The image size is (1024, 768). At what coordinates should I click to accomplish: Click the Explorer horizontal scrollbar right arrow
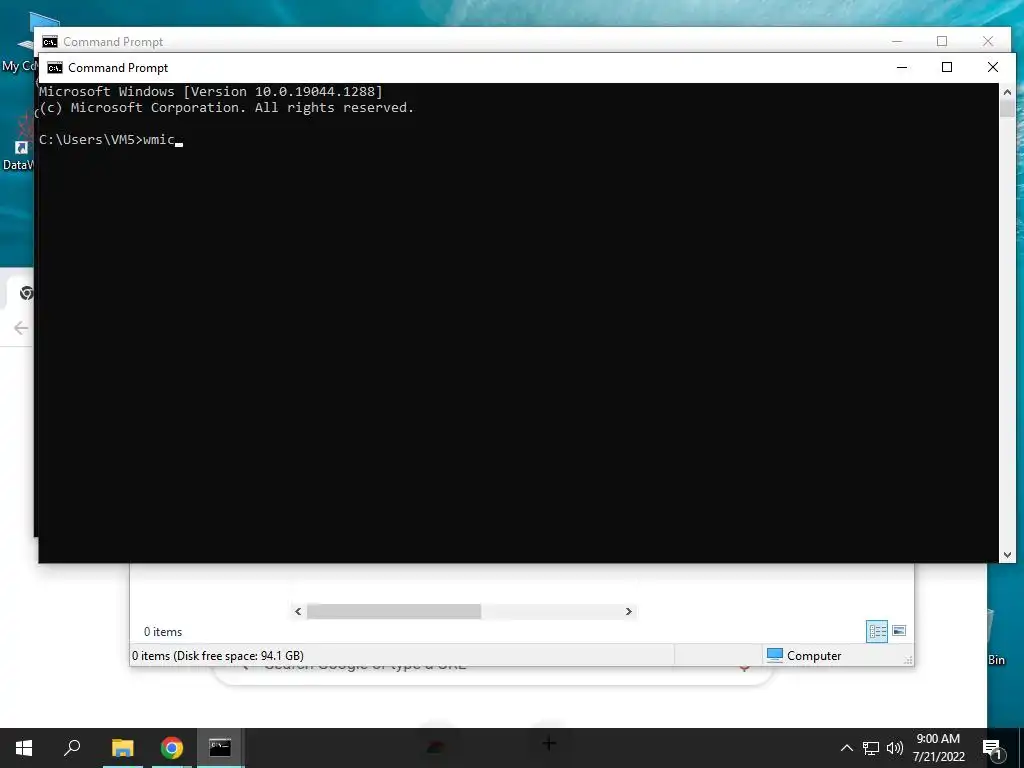[x=628, y=611]
